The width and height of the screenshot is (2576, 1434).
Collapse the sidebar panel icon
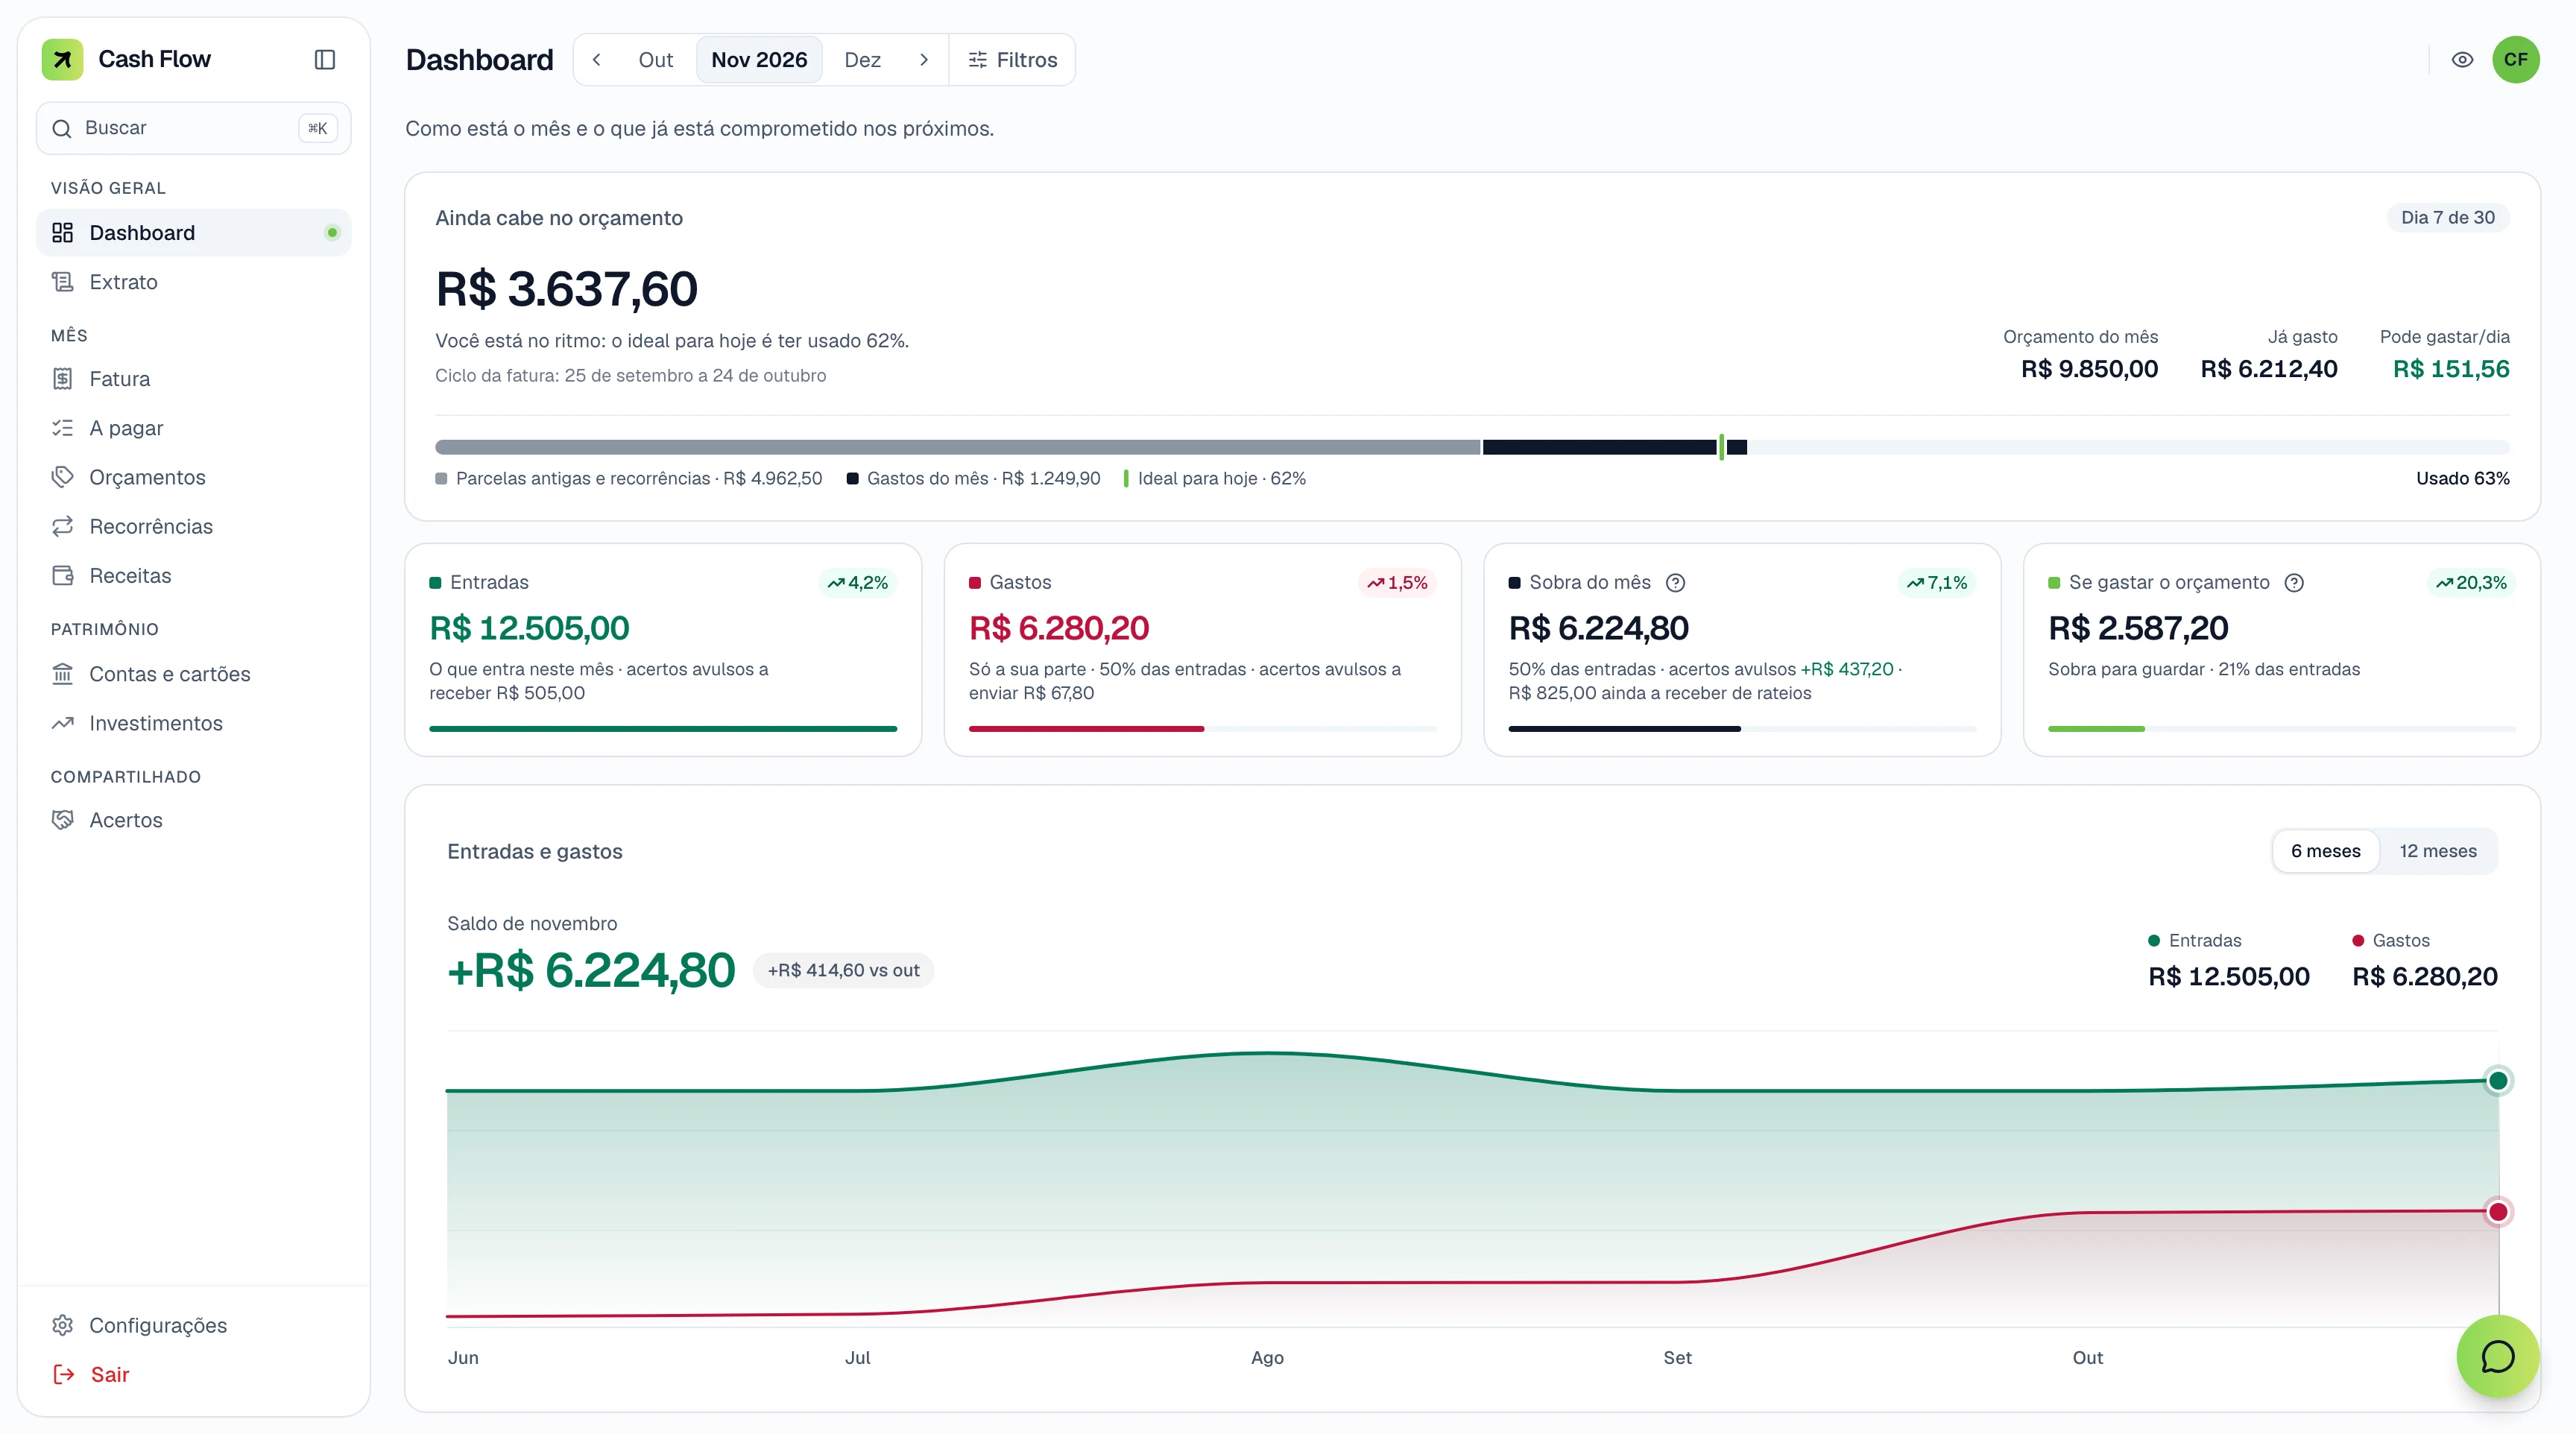click(x=325, y=60)
